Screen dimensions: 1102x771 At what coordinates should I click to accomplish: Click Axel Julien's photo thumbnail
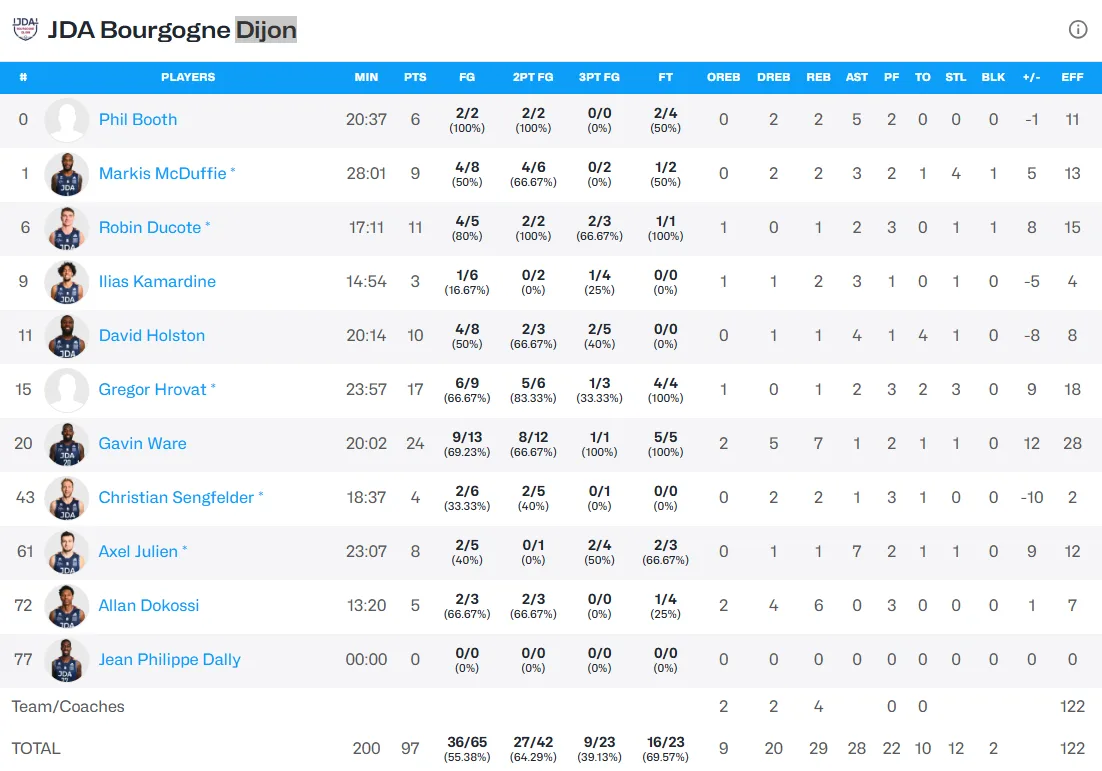pyautogui.click(x=67, y=552)
